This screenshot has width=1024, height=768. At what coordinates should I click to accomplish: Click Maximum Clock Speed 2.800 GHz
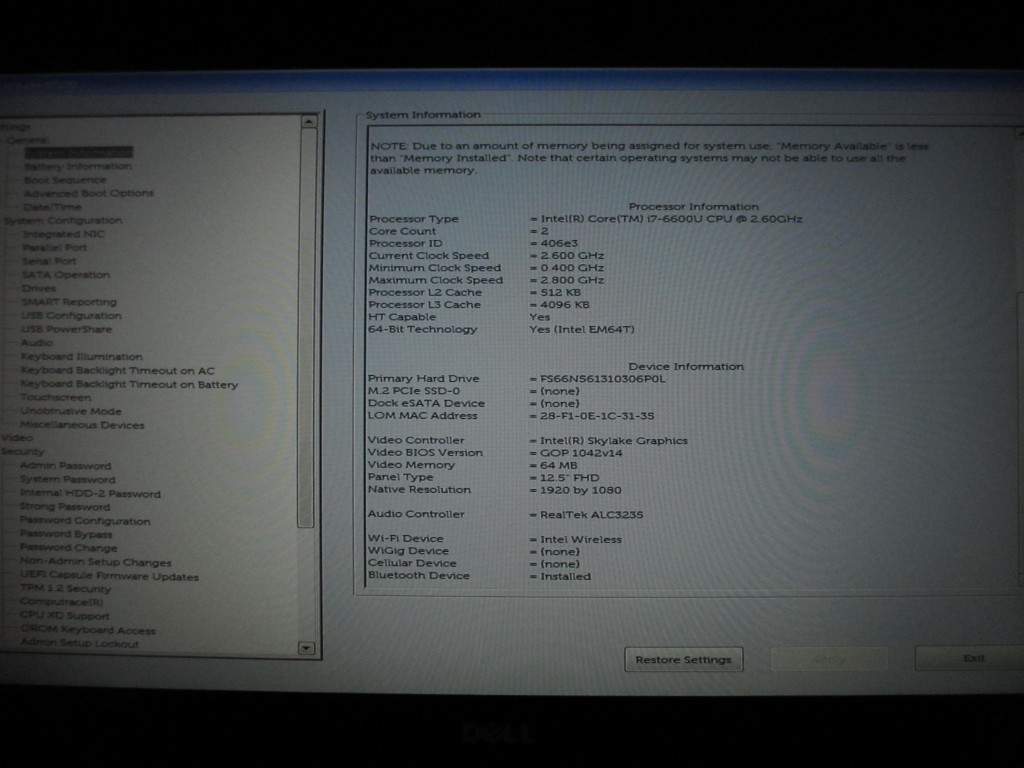click(572, 280)
